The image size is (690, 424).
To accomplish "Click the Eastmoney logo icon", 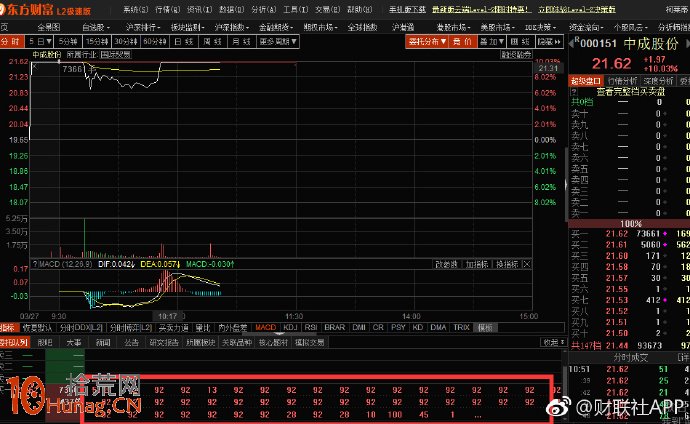I will tap(2, 9).
